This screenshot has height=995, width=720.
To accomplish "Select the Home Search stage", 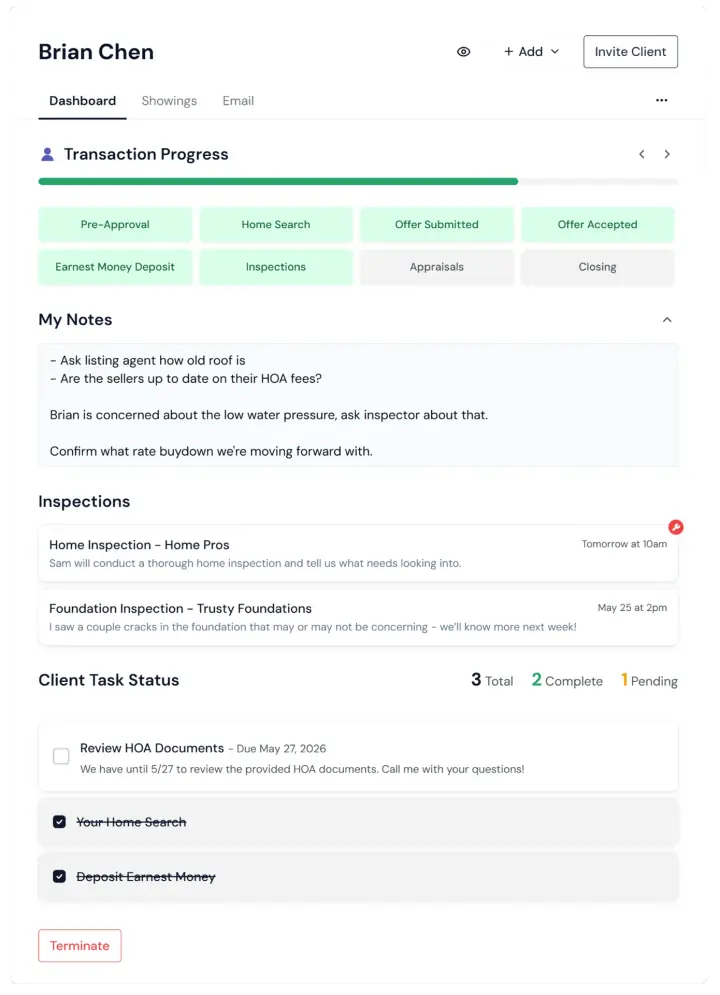I will coord(276,225).
